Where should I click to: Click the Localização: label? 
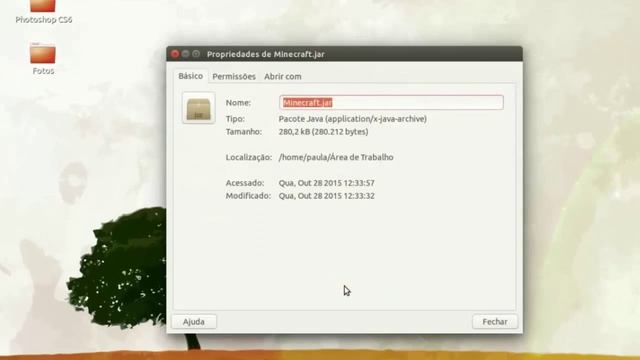point(249,157)
